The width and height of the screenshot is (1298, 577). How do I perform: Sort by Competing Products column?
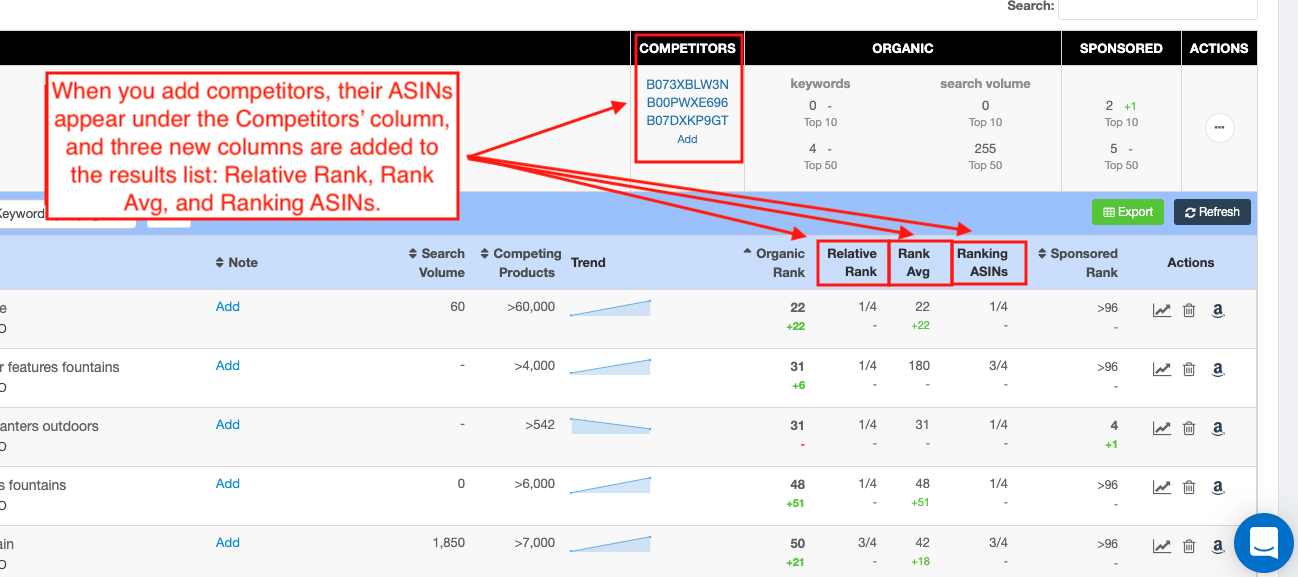520,263
